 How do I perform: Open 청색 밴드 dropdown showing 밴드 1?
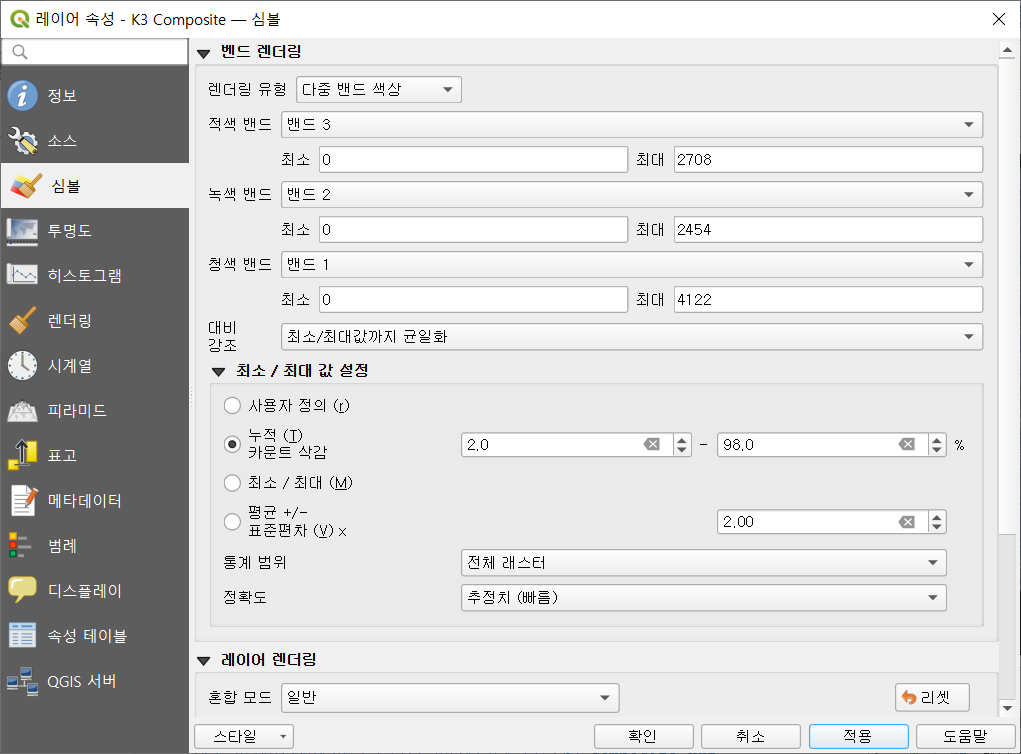632,264
